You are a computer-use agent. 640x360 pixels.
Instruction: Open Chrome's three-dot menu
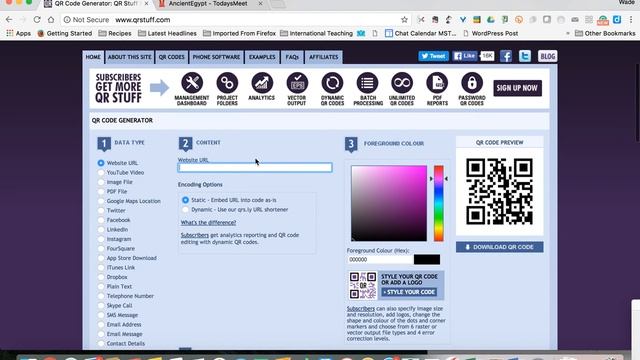pos(631,20)
